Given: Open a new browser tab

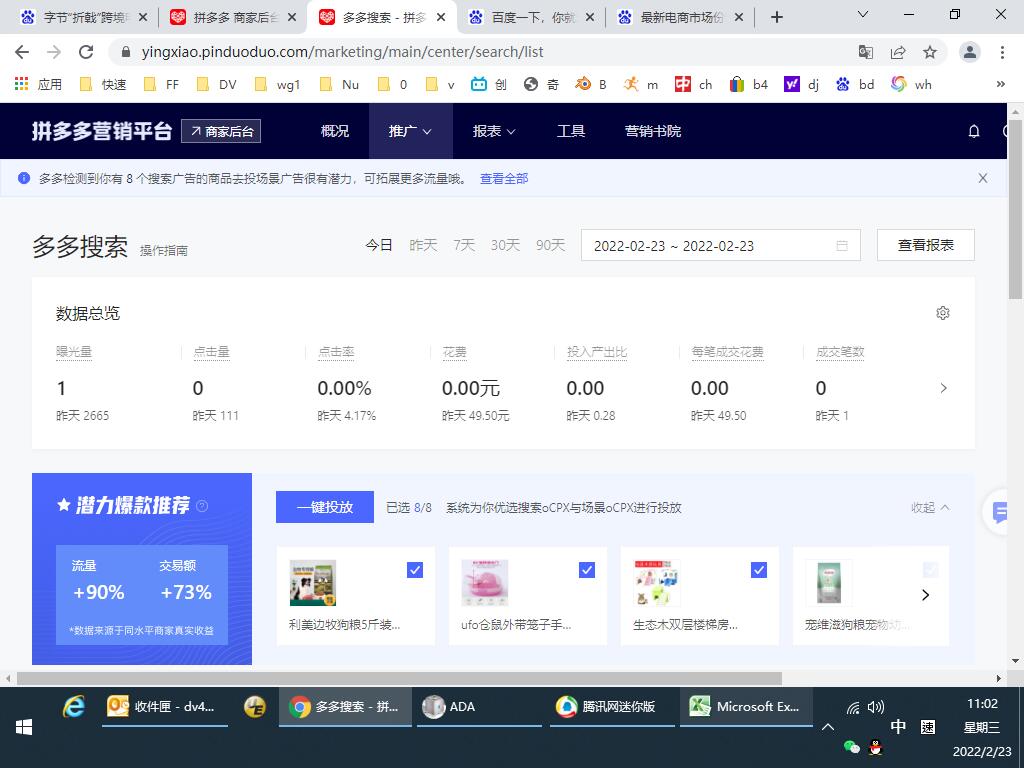Looking at the screenshot, I should pos(776,18).
